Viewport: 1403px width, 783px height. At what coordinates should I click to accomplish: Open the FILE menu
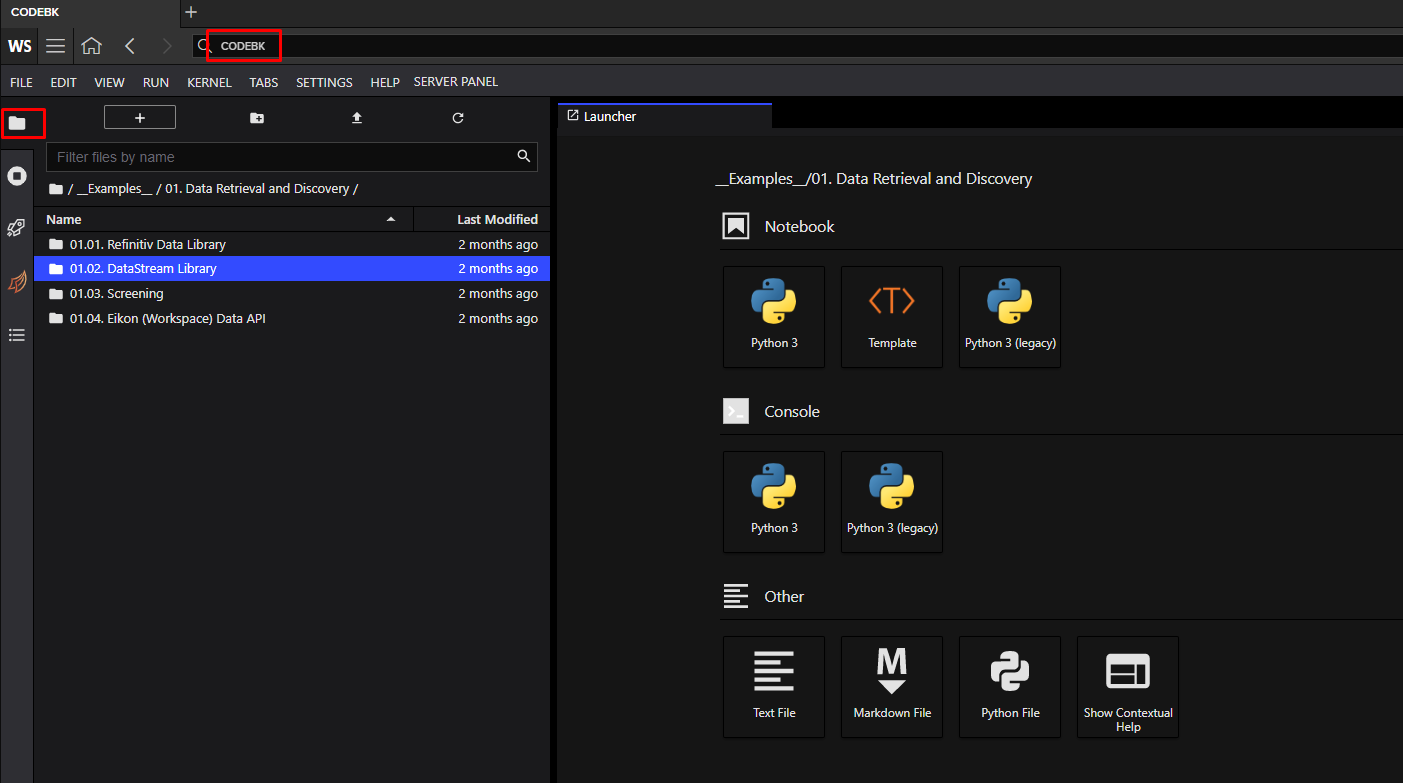pos(21,83)
